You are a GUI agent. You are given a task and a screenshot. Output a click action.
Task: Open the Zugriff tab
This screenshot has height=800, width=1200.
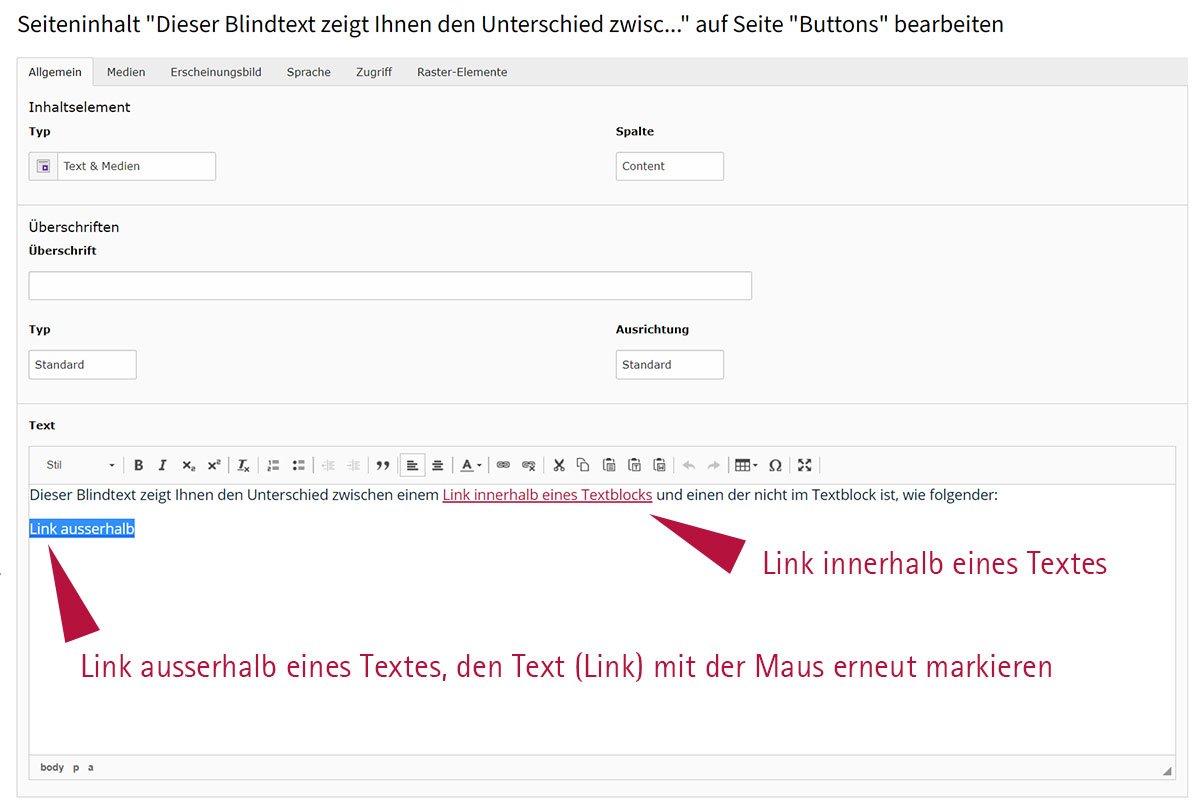pyautogui.click(x=373, y=72)
